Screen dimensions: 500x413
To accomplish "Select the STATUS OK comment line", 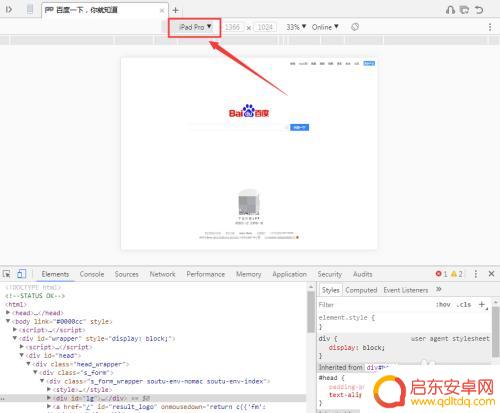I will 35,296.
